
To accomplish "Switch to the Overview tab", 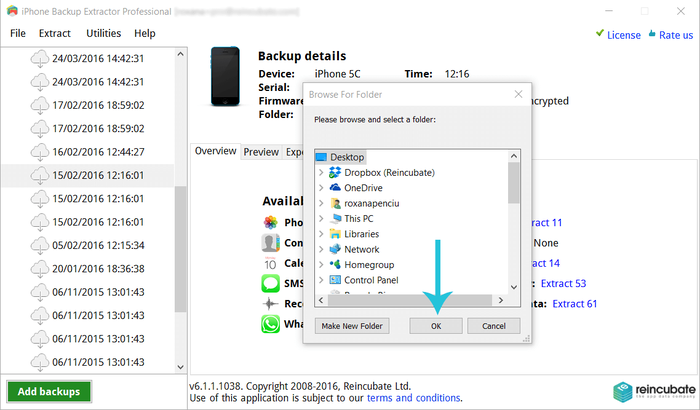I will (x=216, y=151).
